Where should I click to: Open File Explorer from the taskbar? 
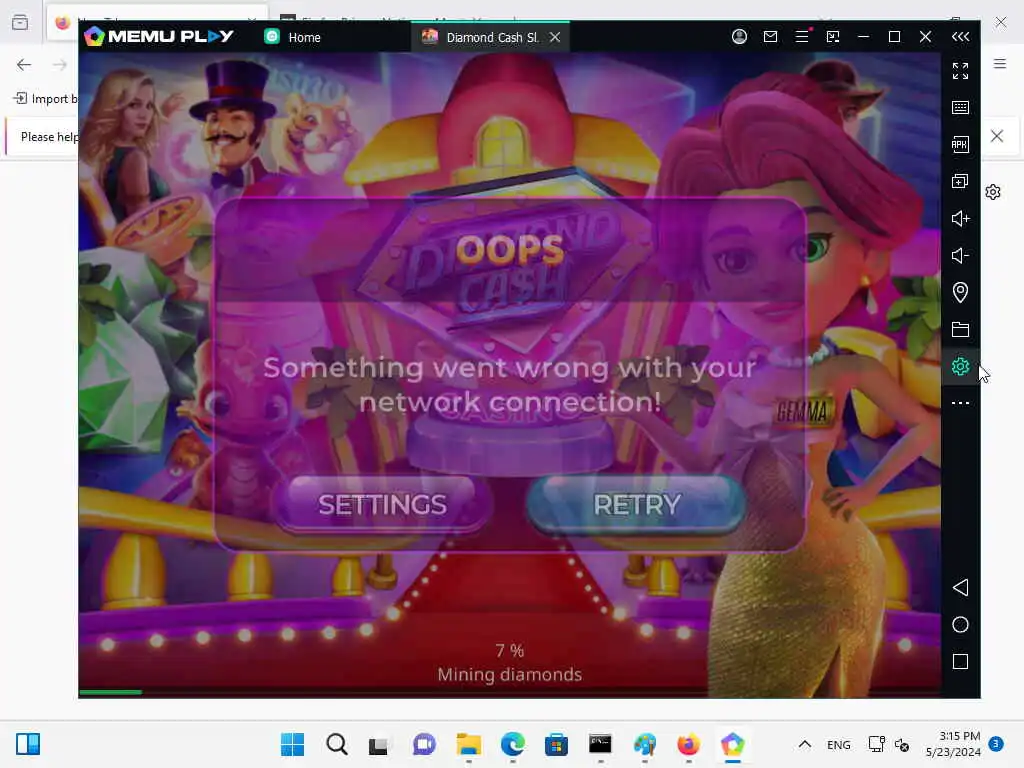tap(468, 744)
